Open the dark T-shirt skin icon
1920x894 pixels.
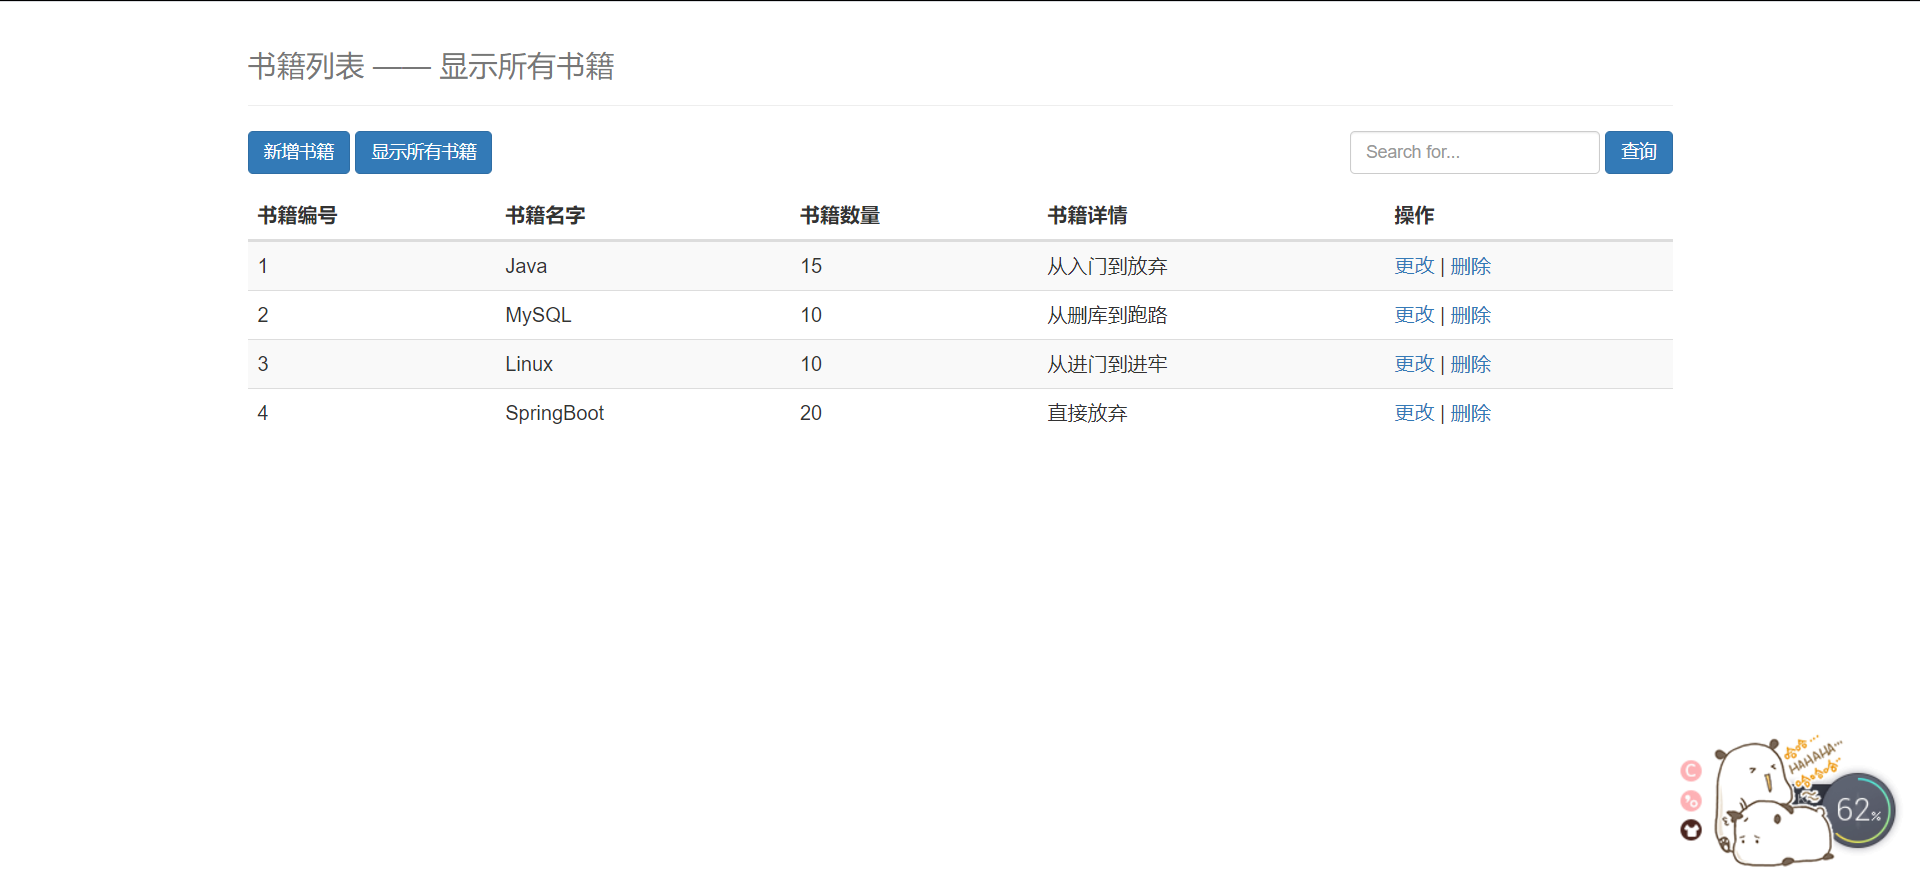[x=1691, y=830]
